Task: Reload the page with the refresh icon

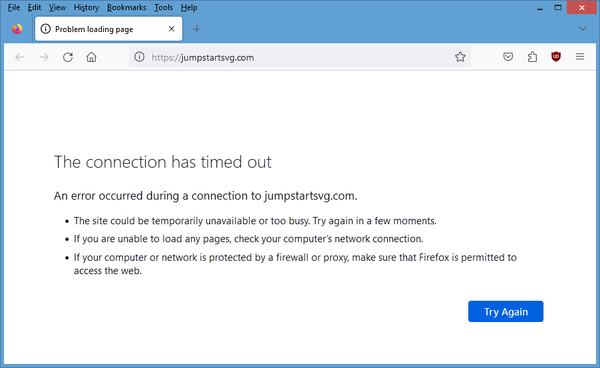Action: coord(68,57)
